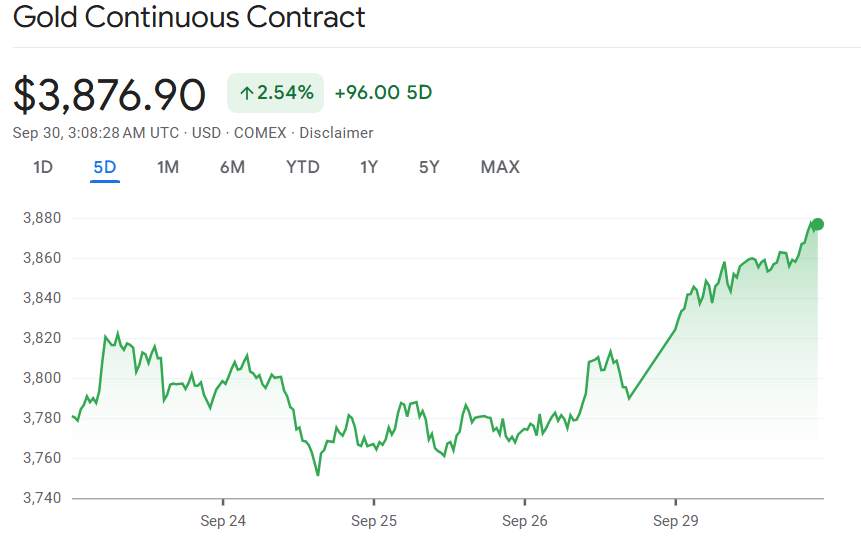View the 5Y price history tab
Image resolution: width=861 pixels, height=549 pixels.
[x=429, y=167]
